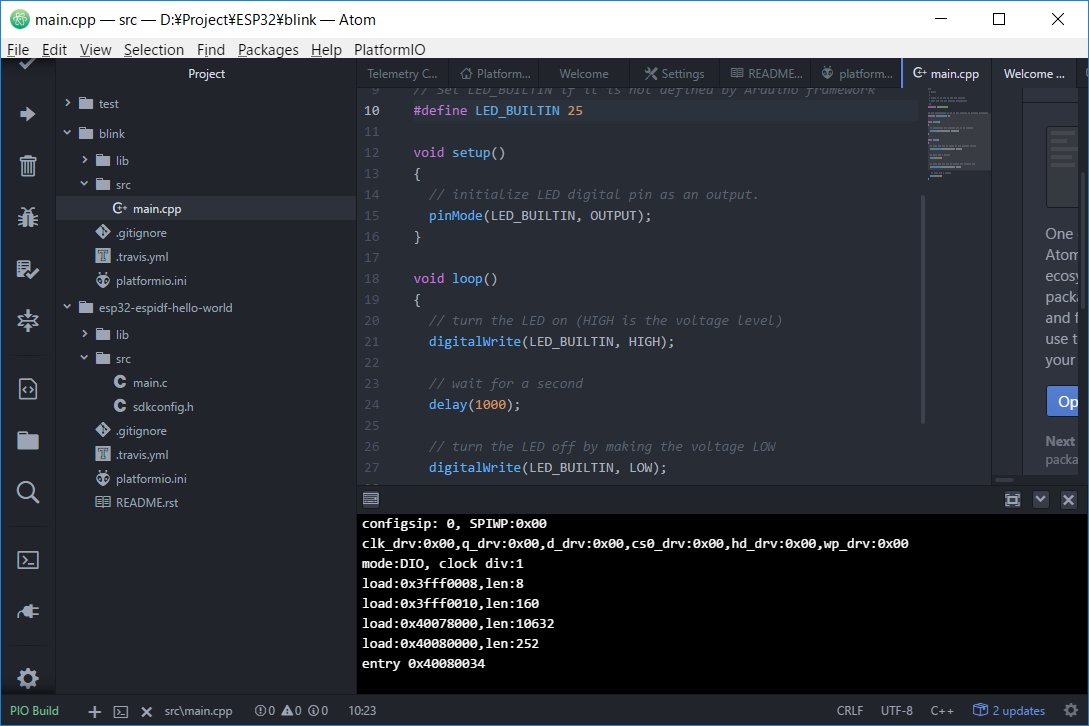1089x726 pixels.
Task: Change the CRLF line ending setting
Action: click(x=849, y=711)
